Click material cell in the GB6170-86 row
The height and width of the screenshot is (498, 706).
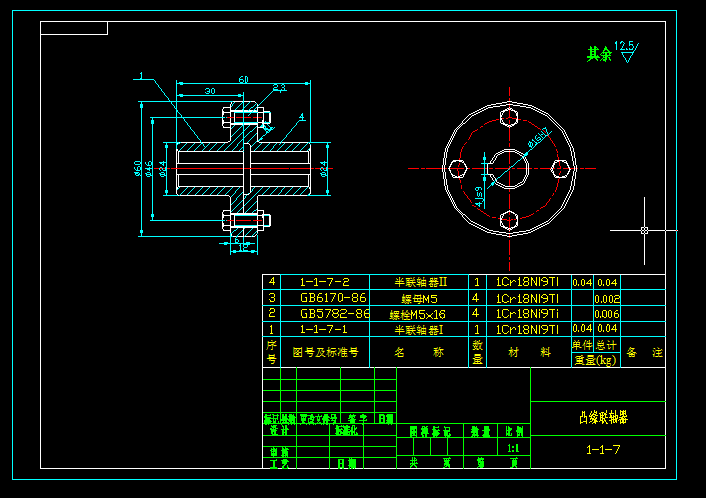point(527,298)
